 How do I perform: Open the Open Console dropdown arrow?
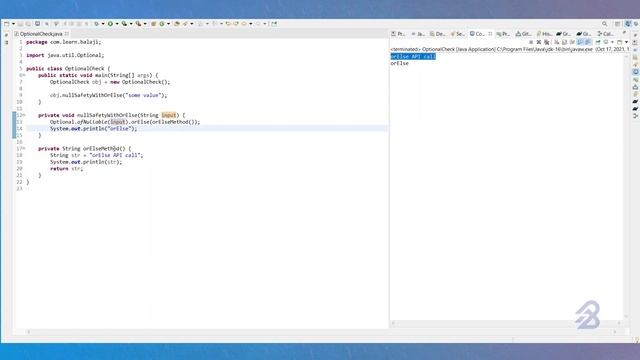(x=627, y=42)
